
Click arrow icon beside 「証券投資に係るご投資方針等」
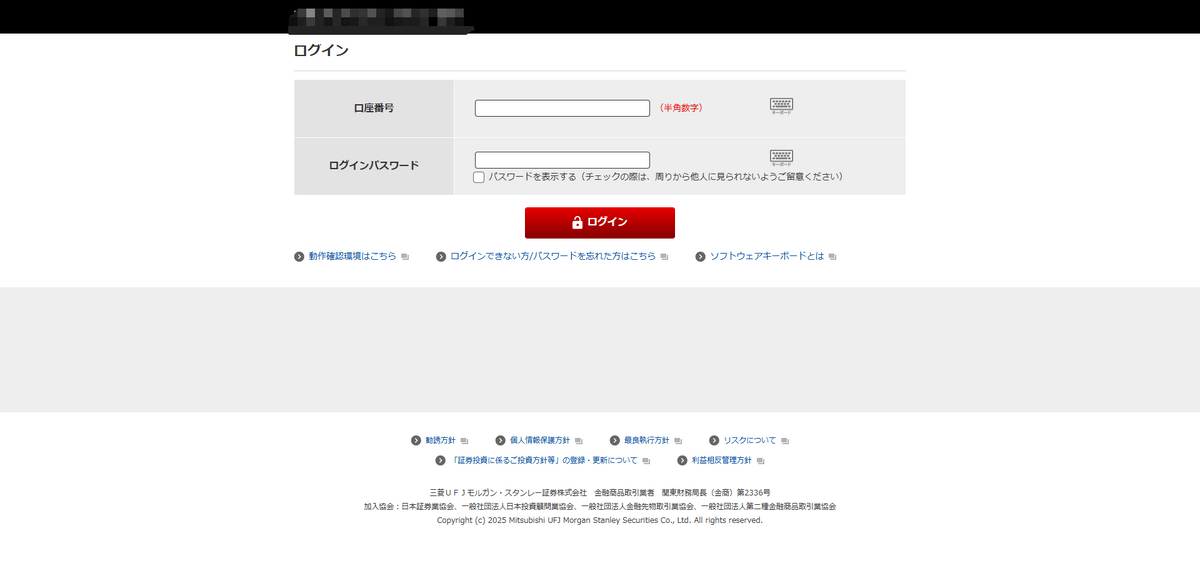pos(441,460)
